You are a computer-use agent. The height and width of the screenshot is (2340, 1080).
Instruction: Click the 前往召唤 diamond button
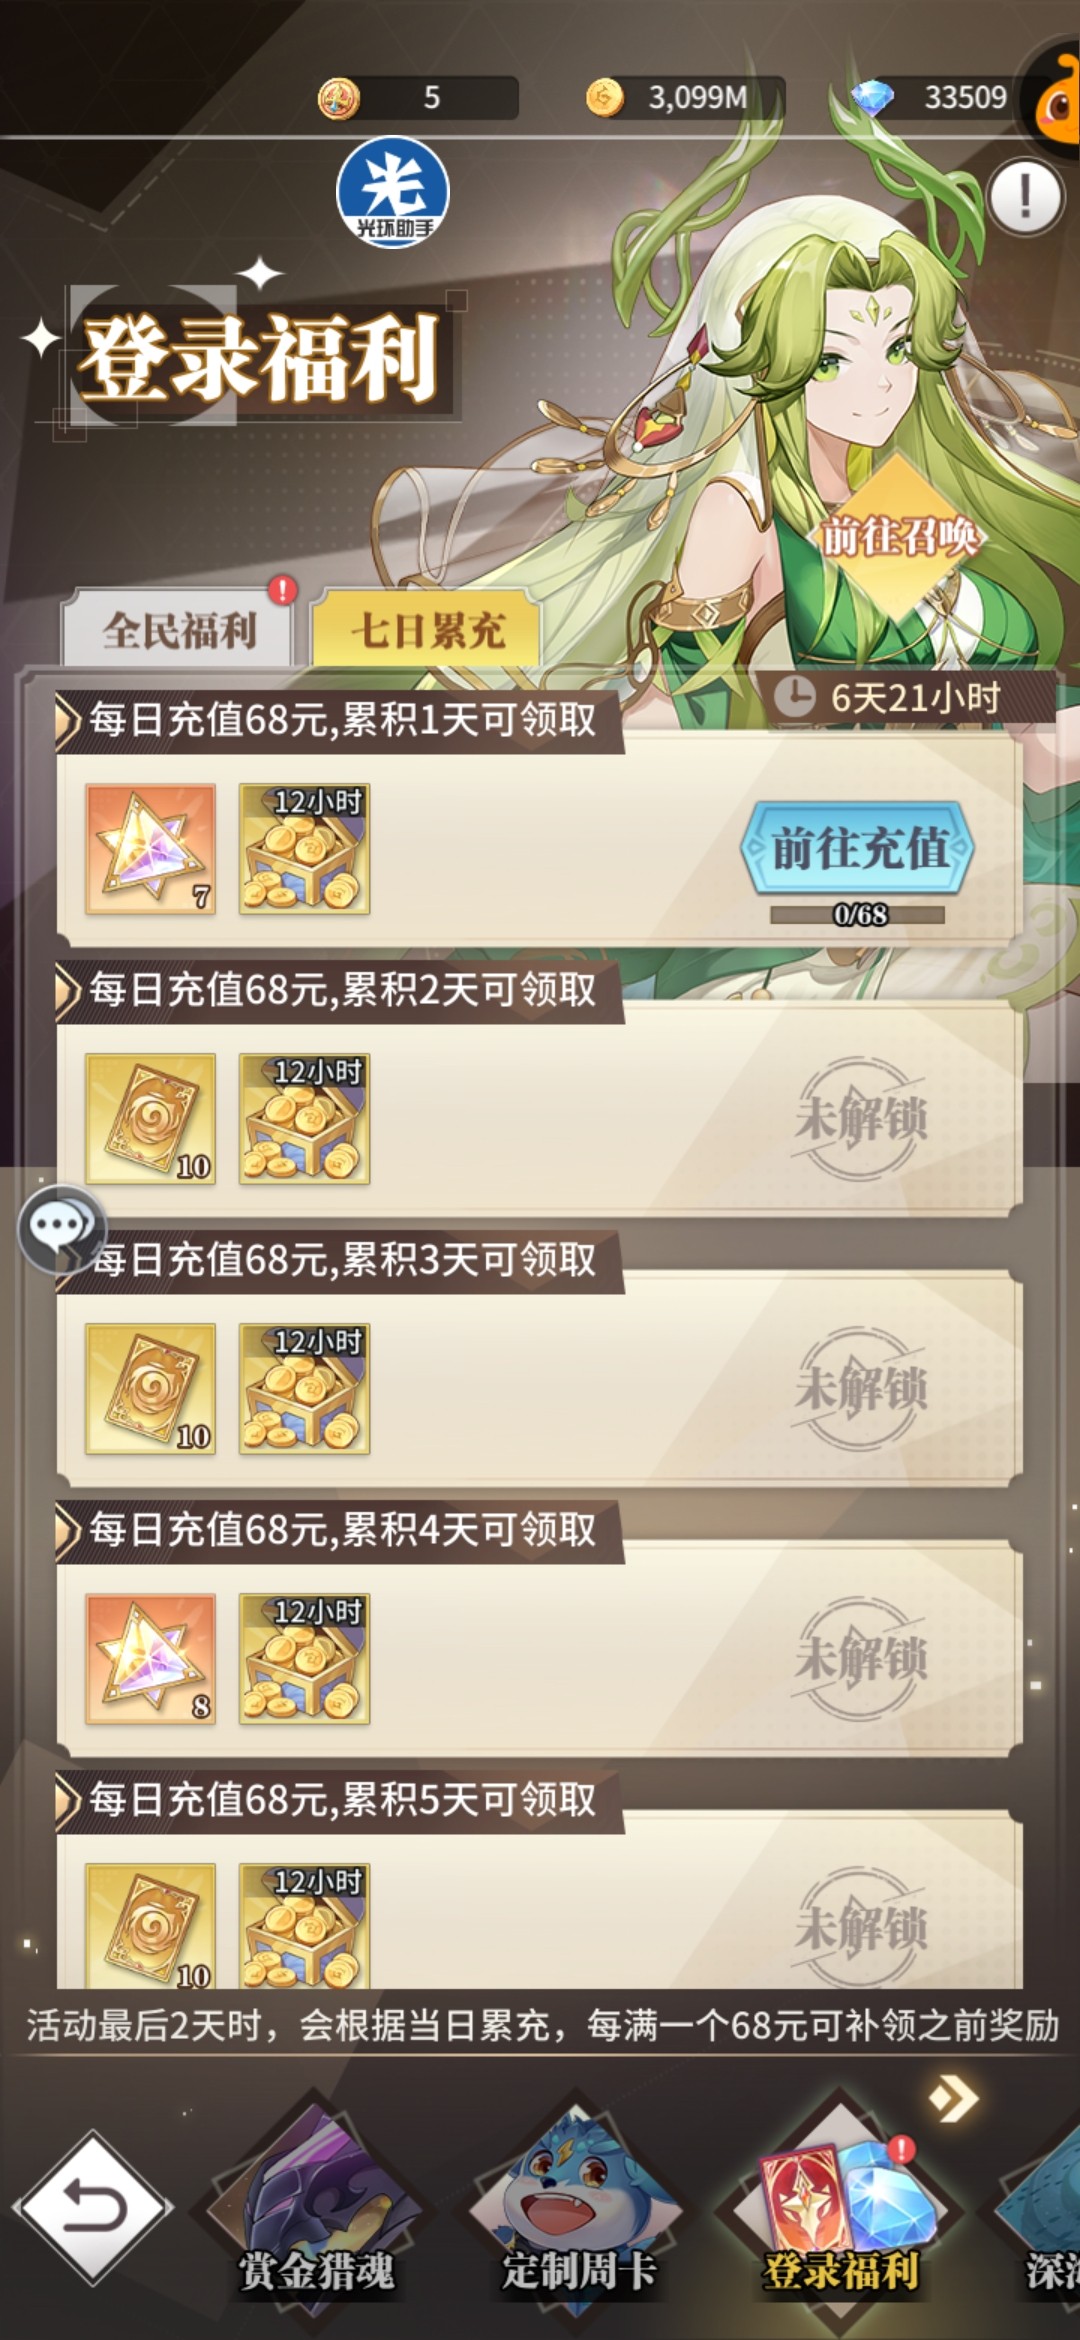[898, 538]
